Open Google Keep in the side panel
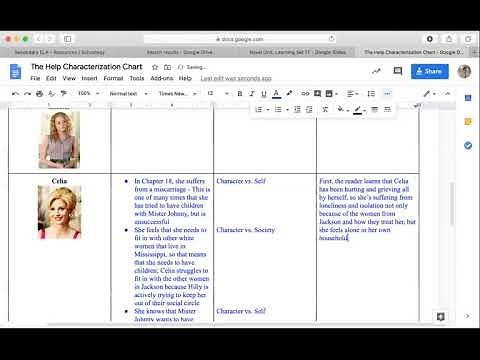480x360 pixels. coord(468,122)
